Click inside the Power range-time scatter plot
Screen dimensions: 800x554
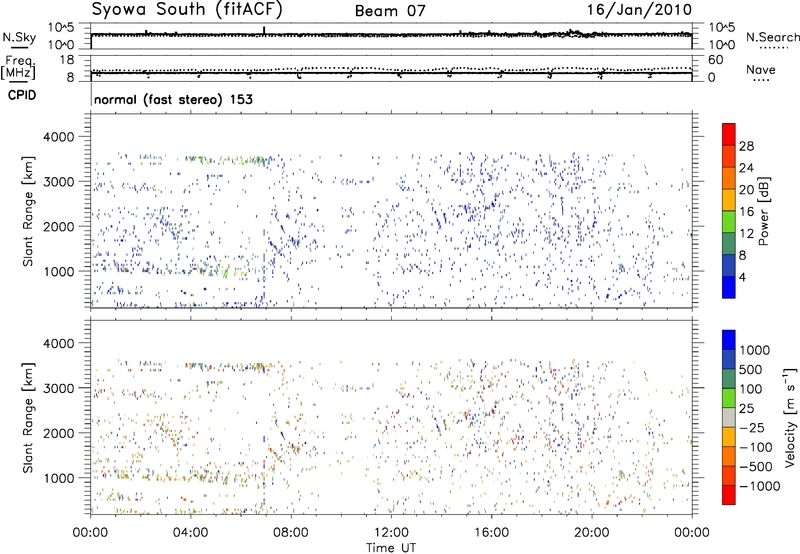[x=391, y=211]
